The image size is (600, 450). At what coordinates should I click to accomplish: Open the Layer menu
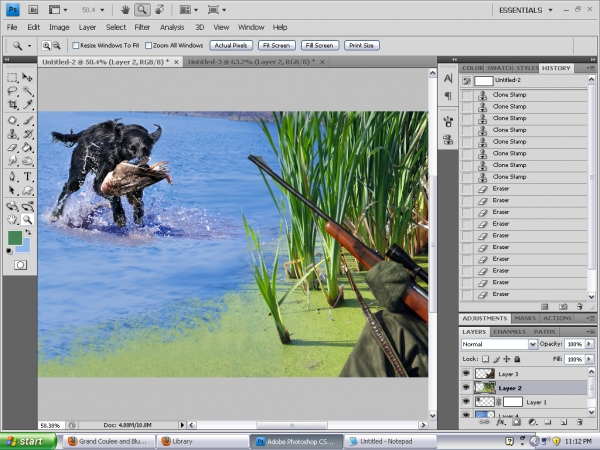tap(87, 27)
